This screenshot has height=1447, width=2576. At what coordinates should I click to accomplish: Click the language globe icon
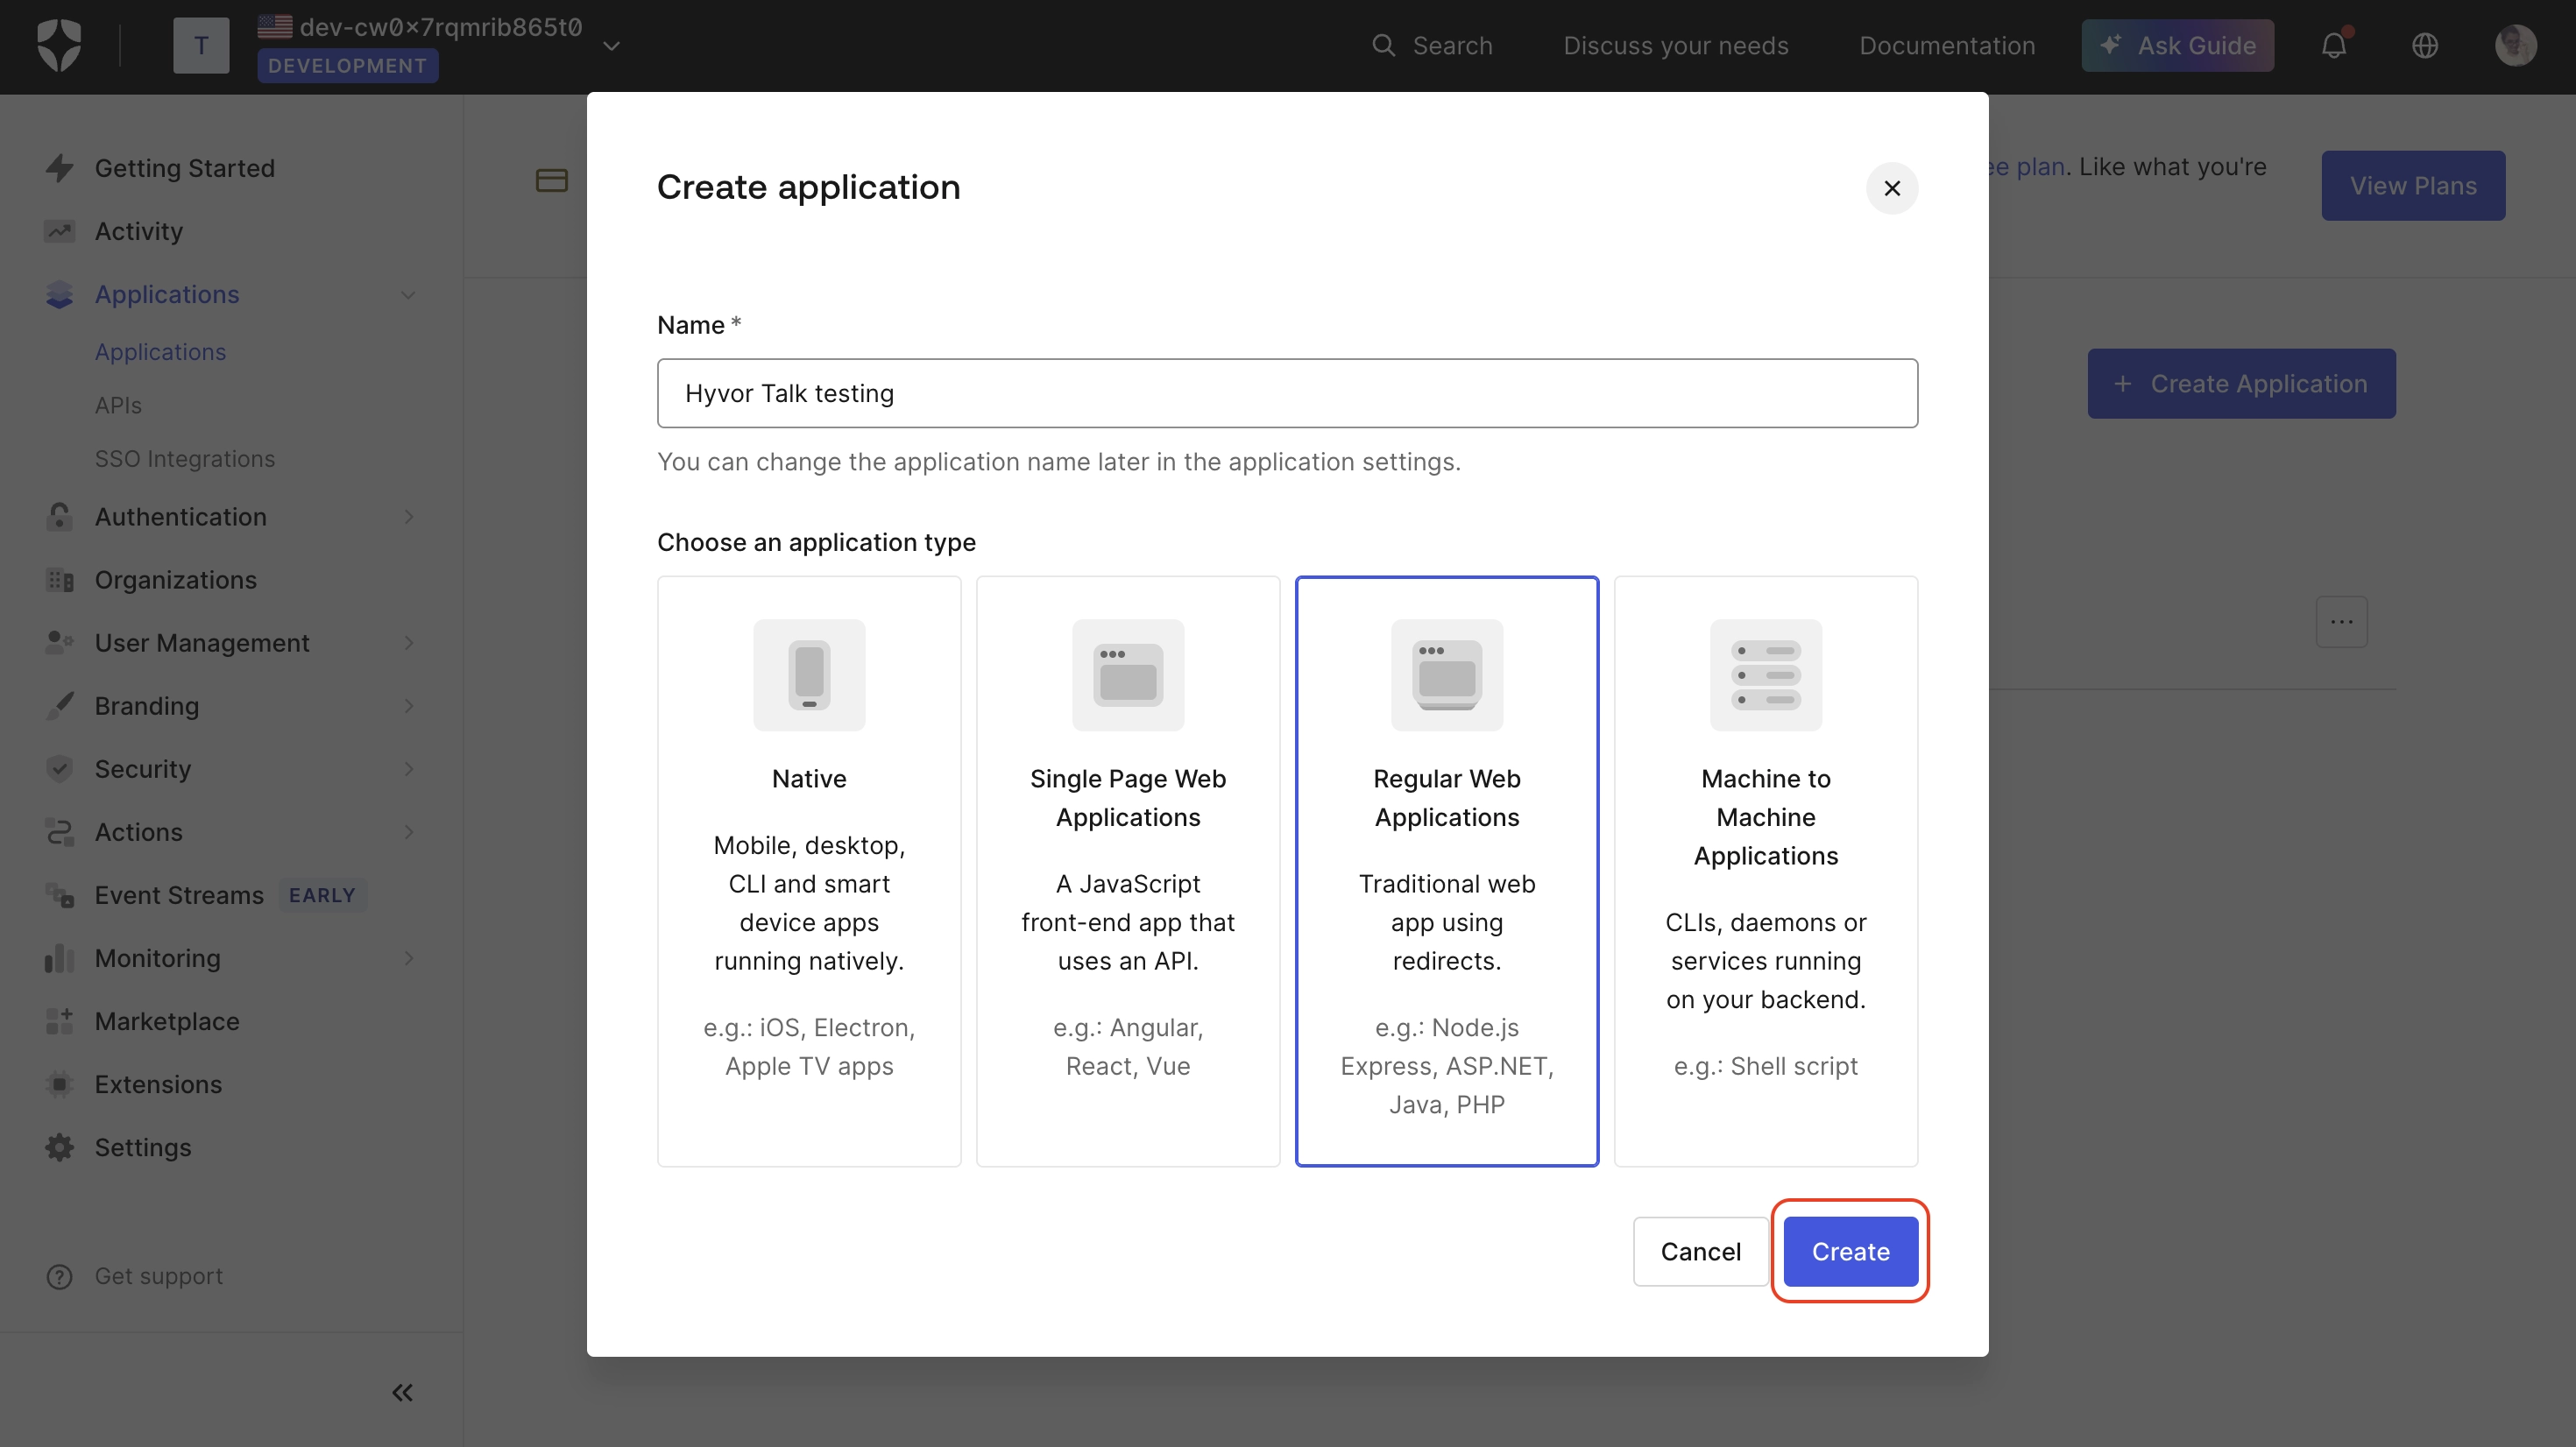click(x=2424, y=46)
